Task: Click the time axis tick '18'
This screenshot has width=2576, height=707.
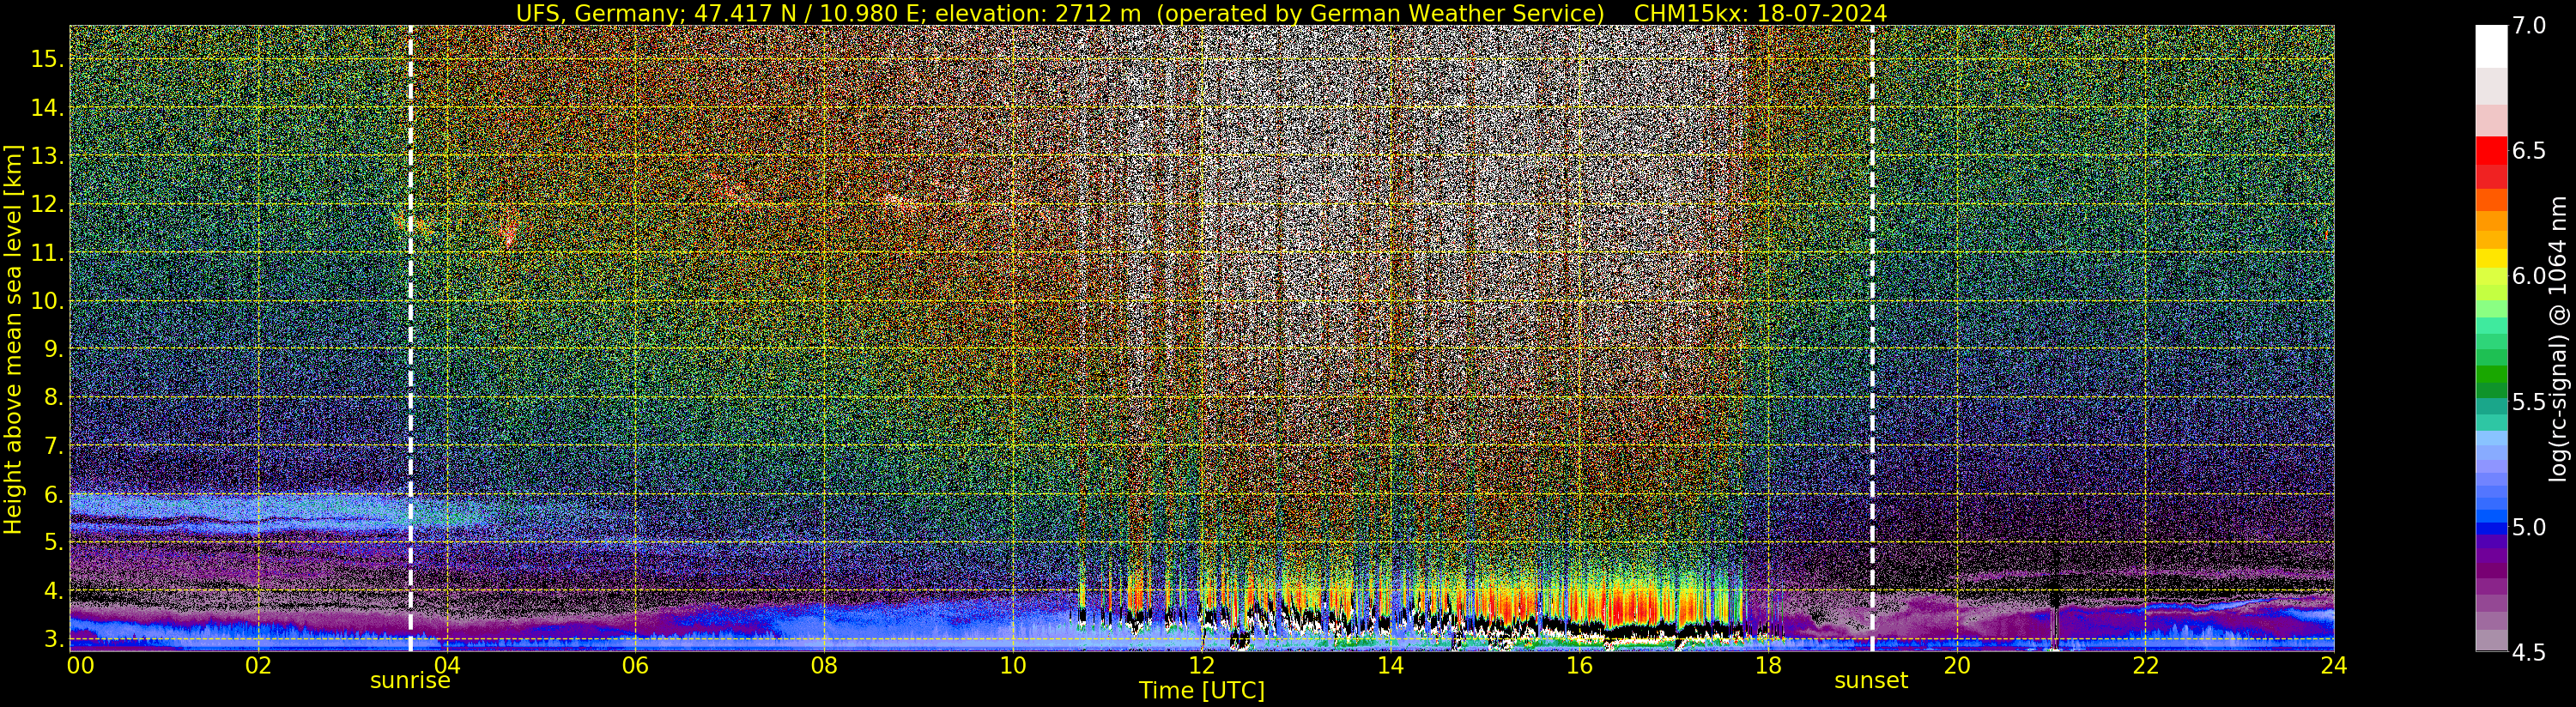Action: (1768, 665)
